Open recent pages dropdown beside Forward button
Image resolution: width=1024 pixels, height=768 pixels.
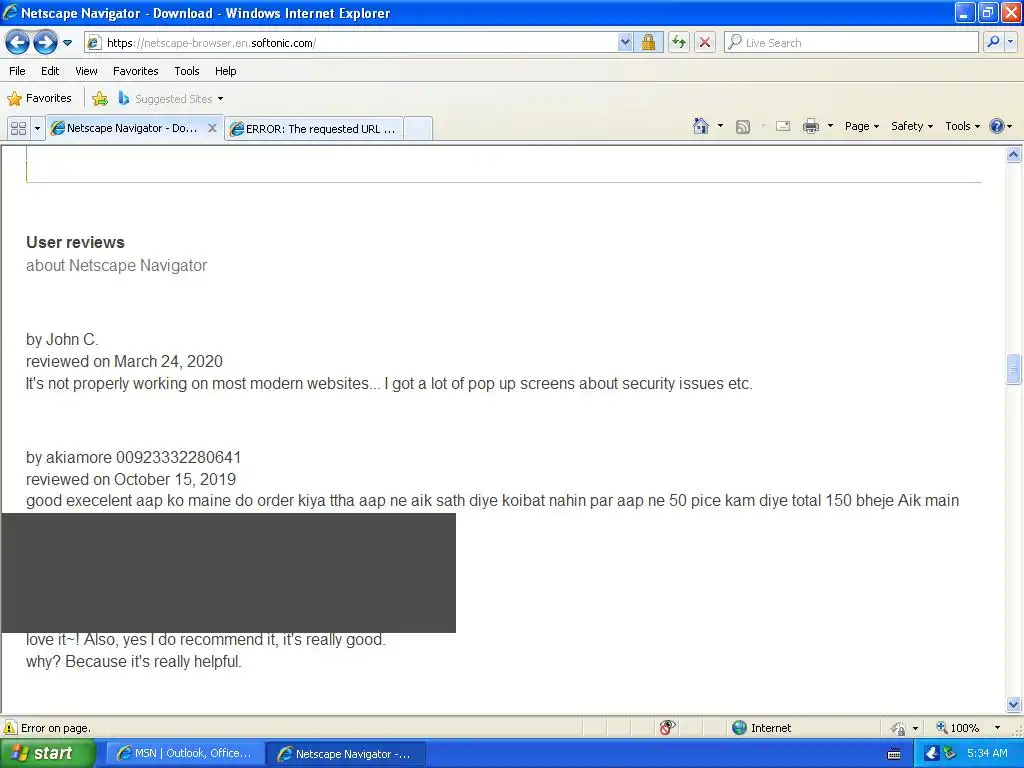[x=67, y=43]
